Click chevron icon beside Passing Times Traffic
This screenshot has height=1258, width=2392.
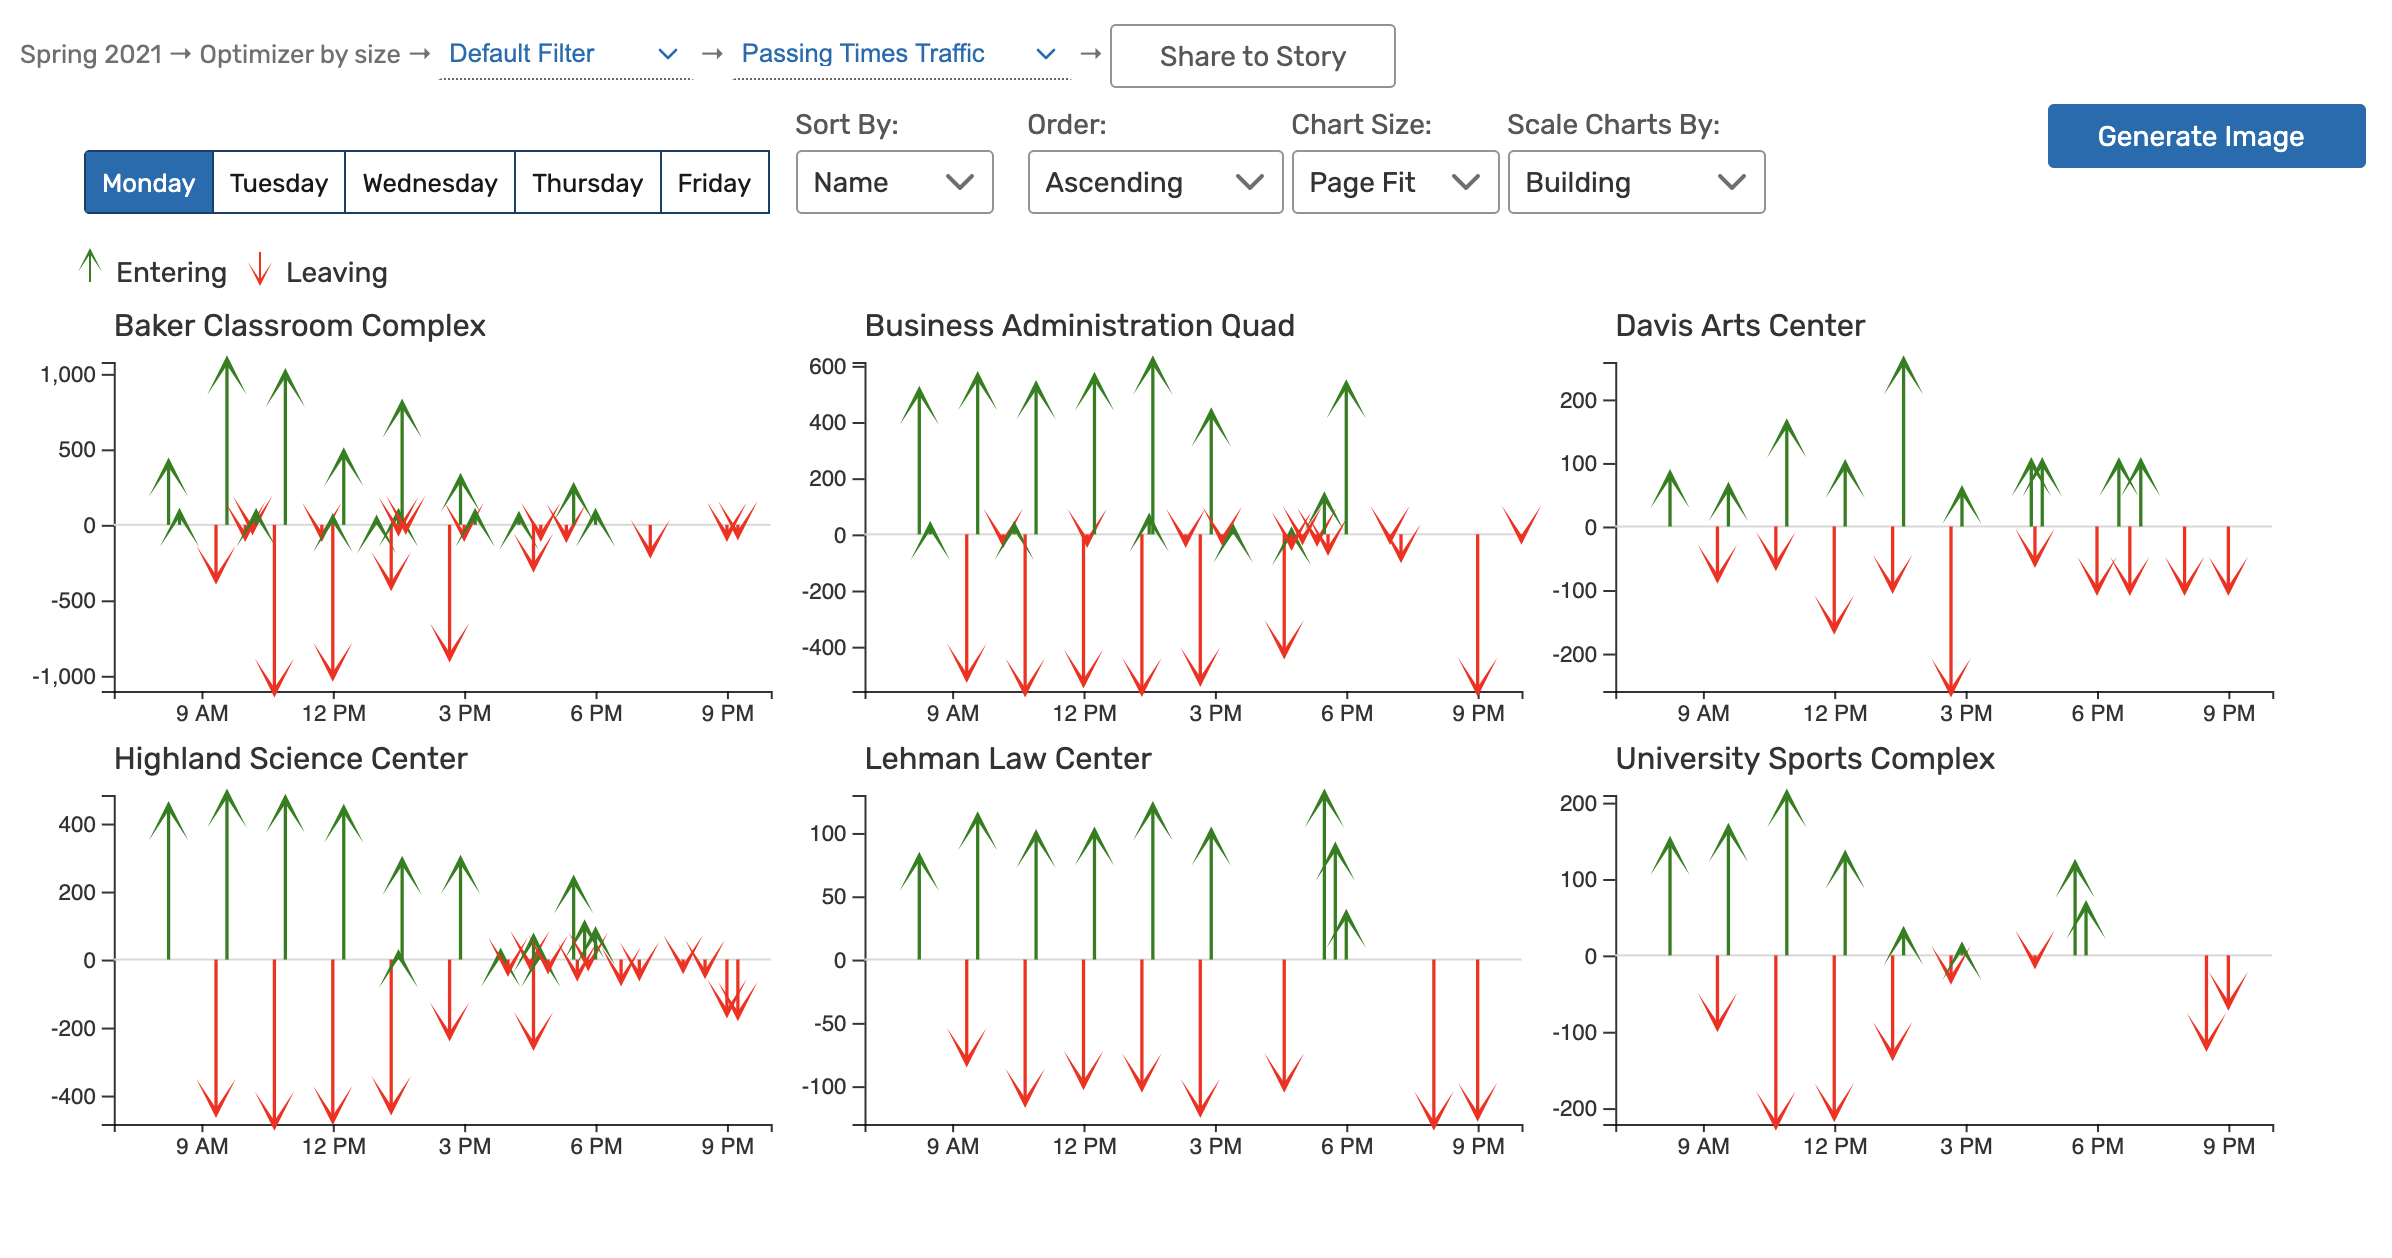tap(1046, 54)
